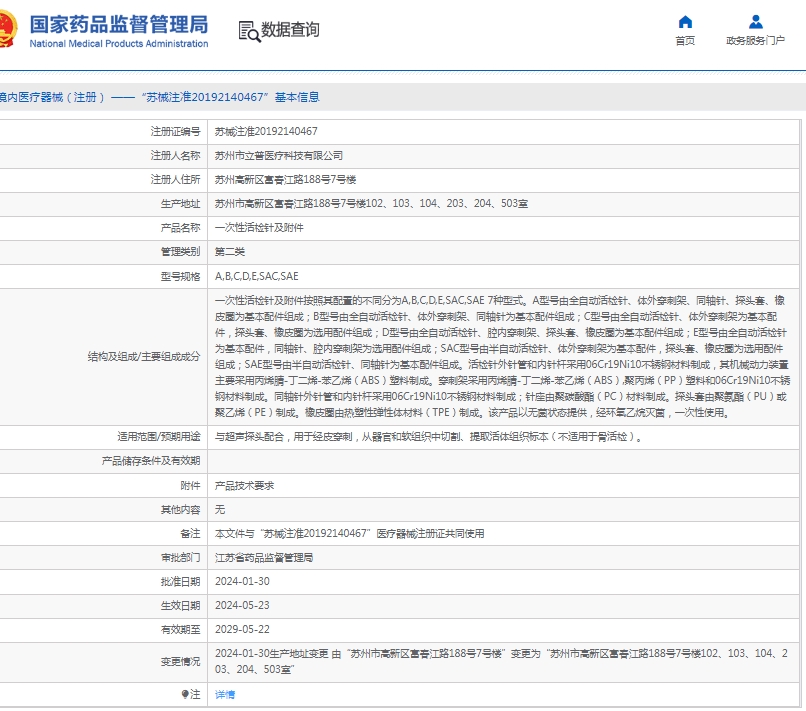Click attachment value 产品技术要求

point(244,485)
